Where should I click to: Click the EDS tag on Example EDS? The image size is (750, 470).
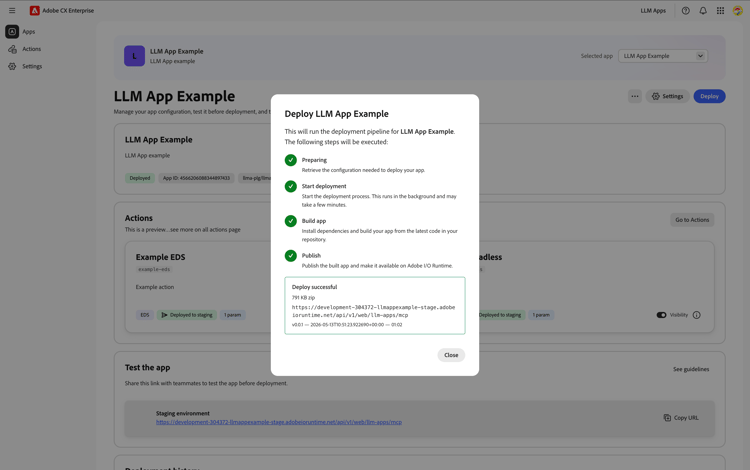pyautogui.click(x=145, y=315)
